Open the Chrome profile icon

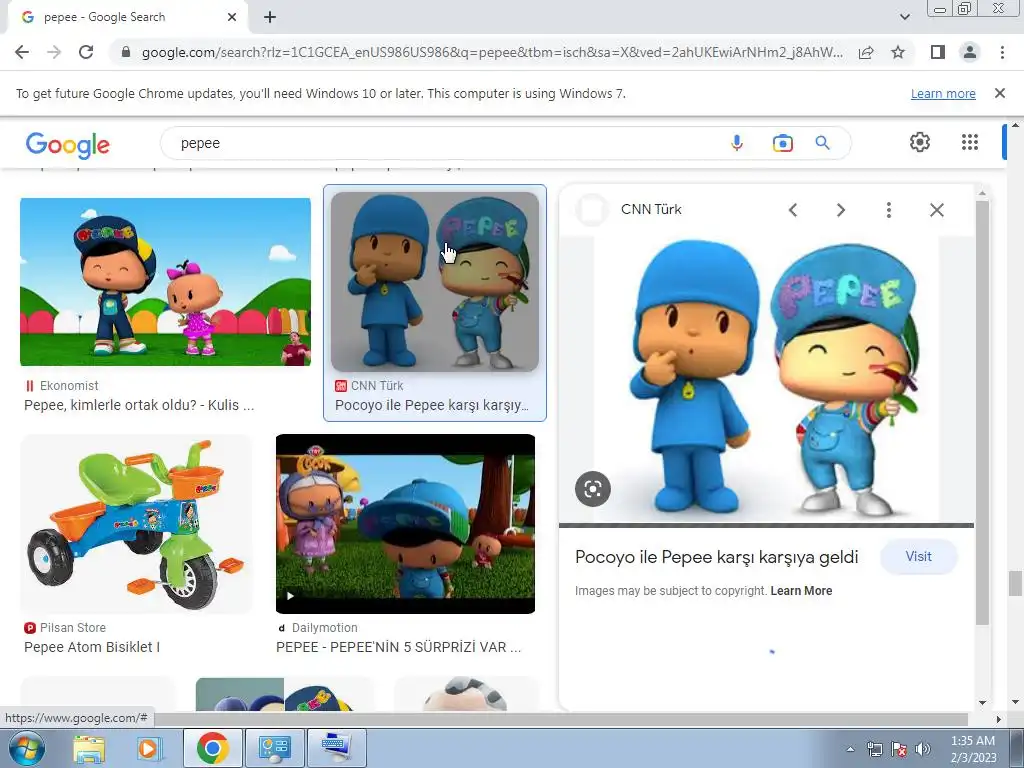tap(970, 52)
